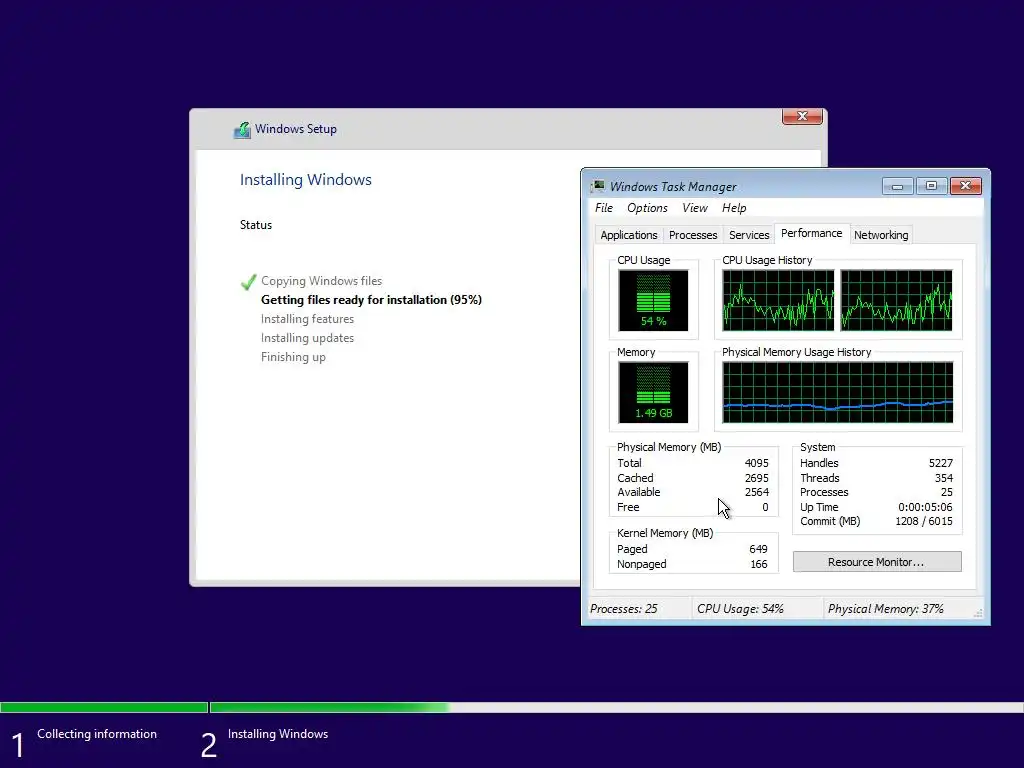Click the Total physical memory value 4095
This screenshot has width=1024, height=768.
pos(756,463)
